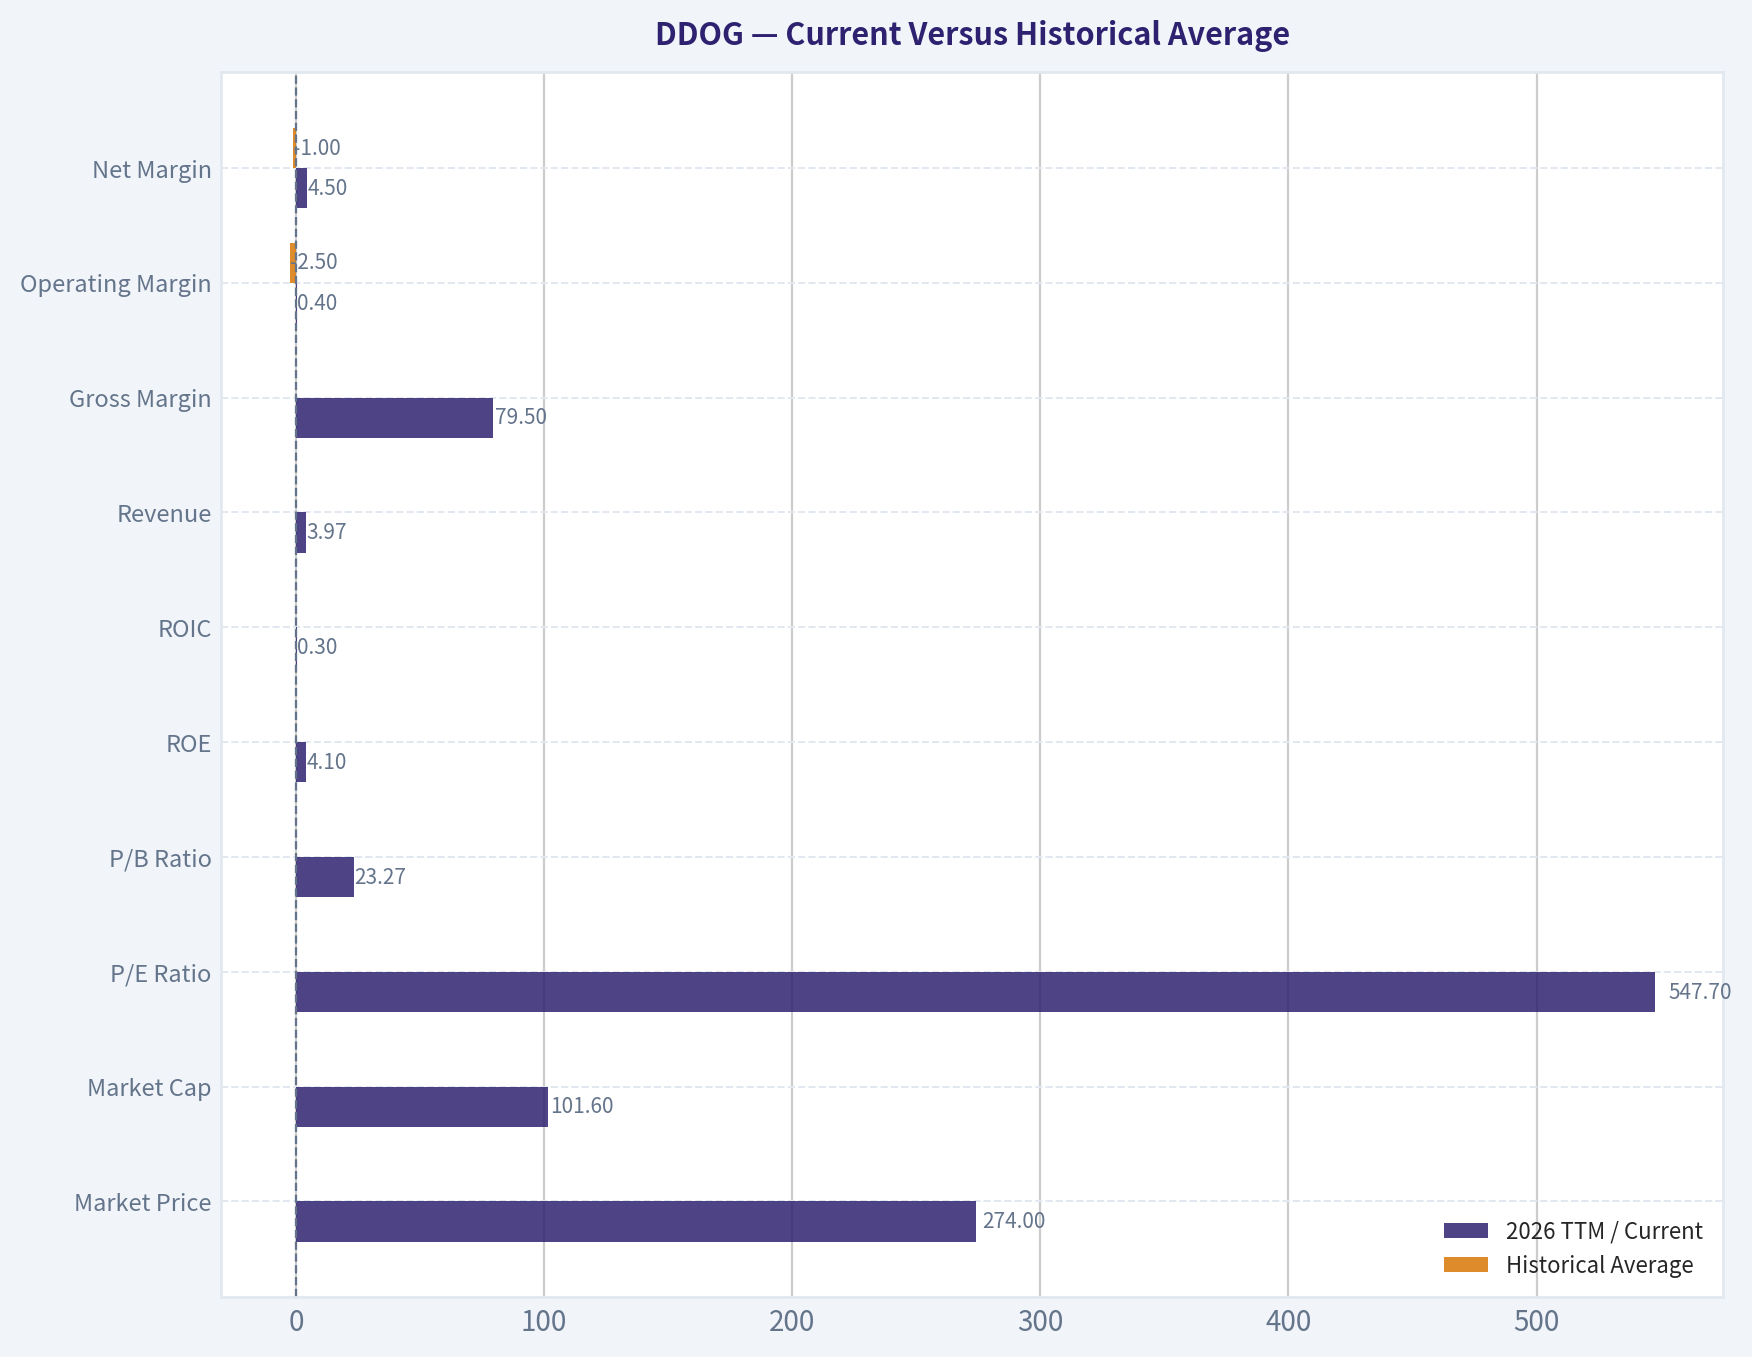Select the "Market Cap" axis label
Screen dimensions: 1752x1357
point(149,1088)
